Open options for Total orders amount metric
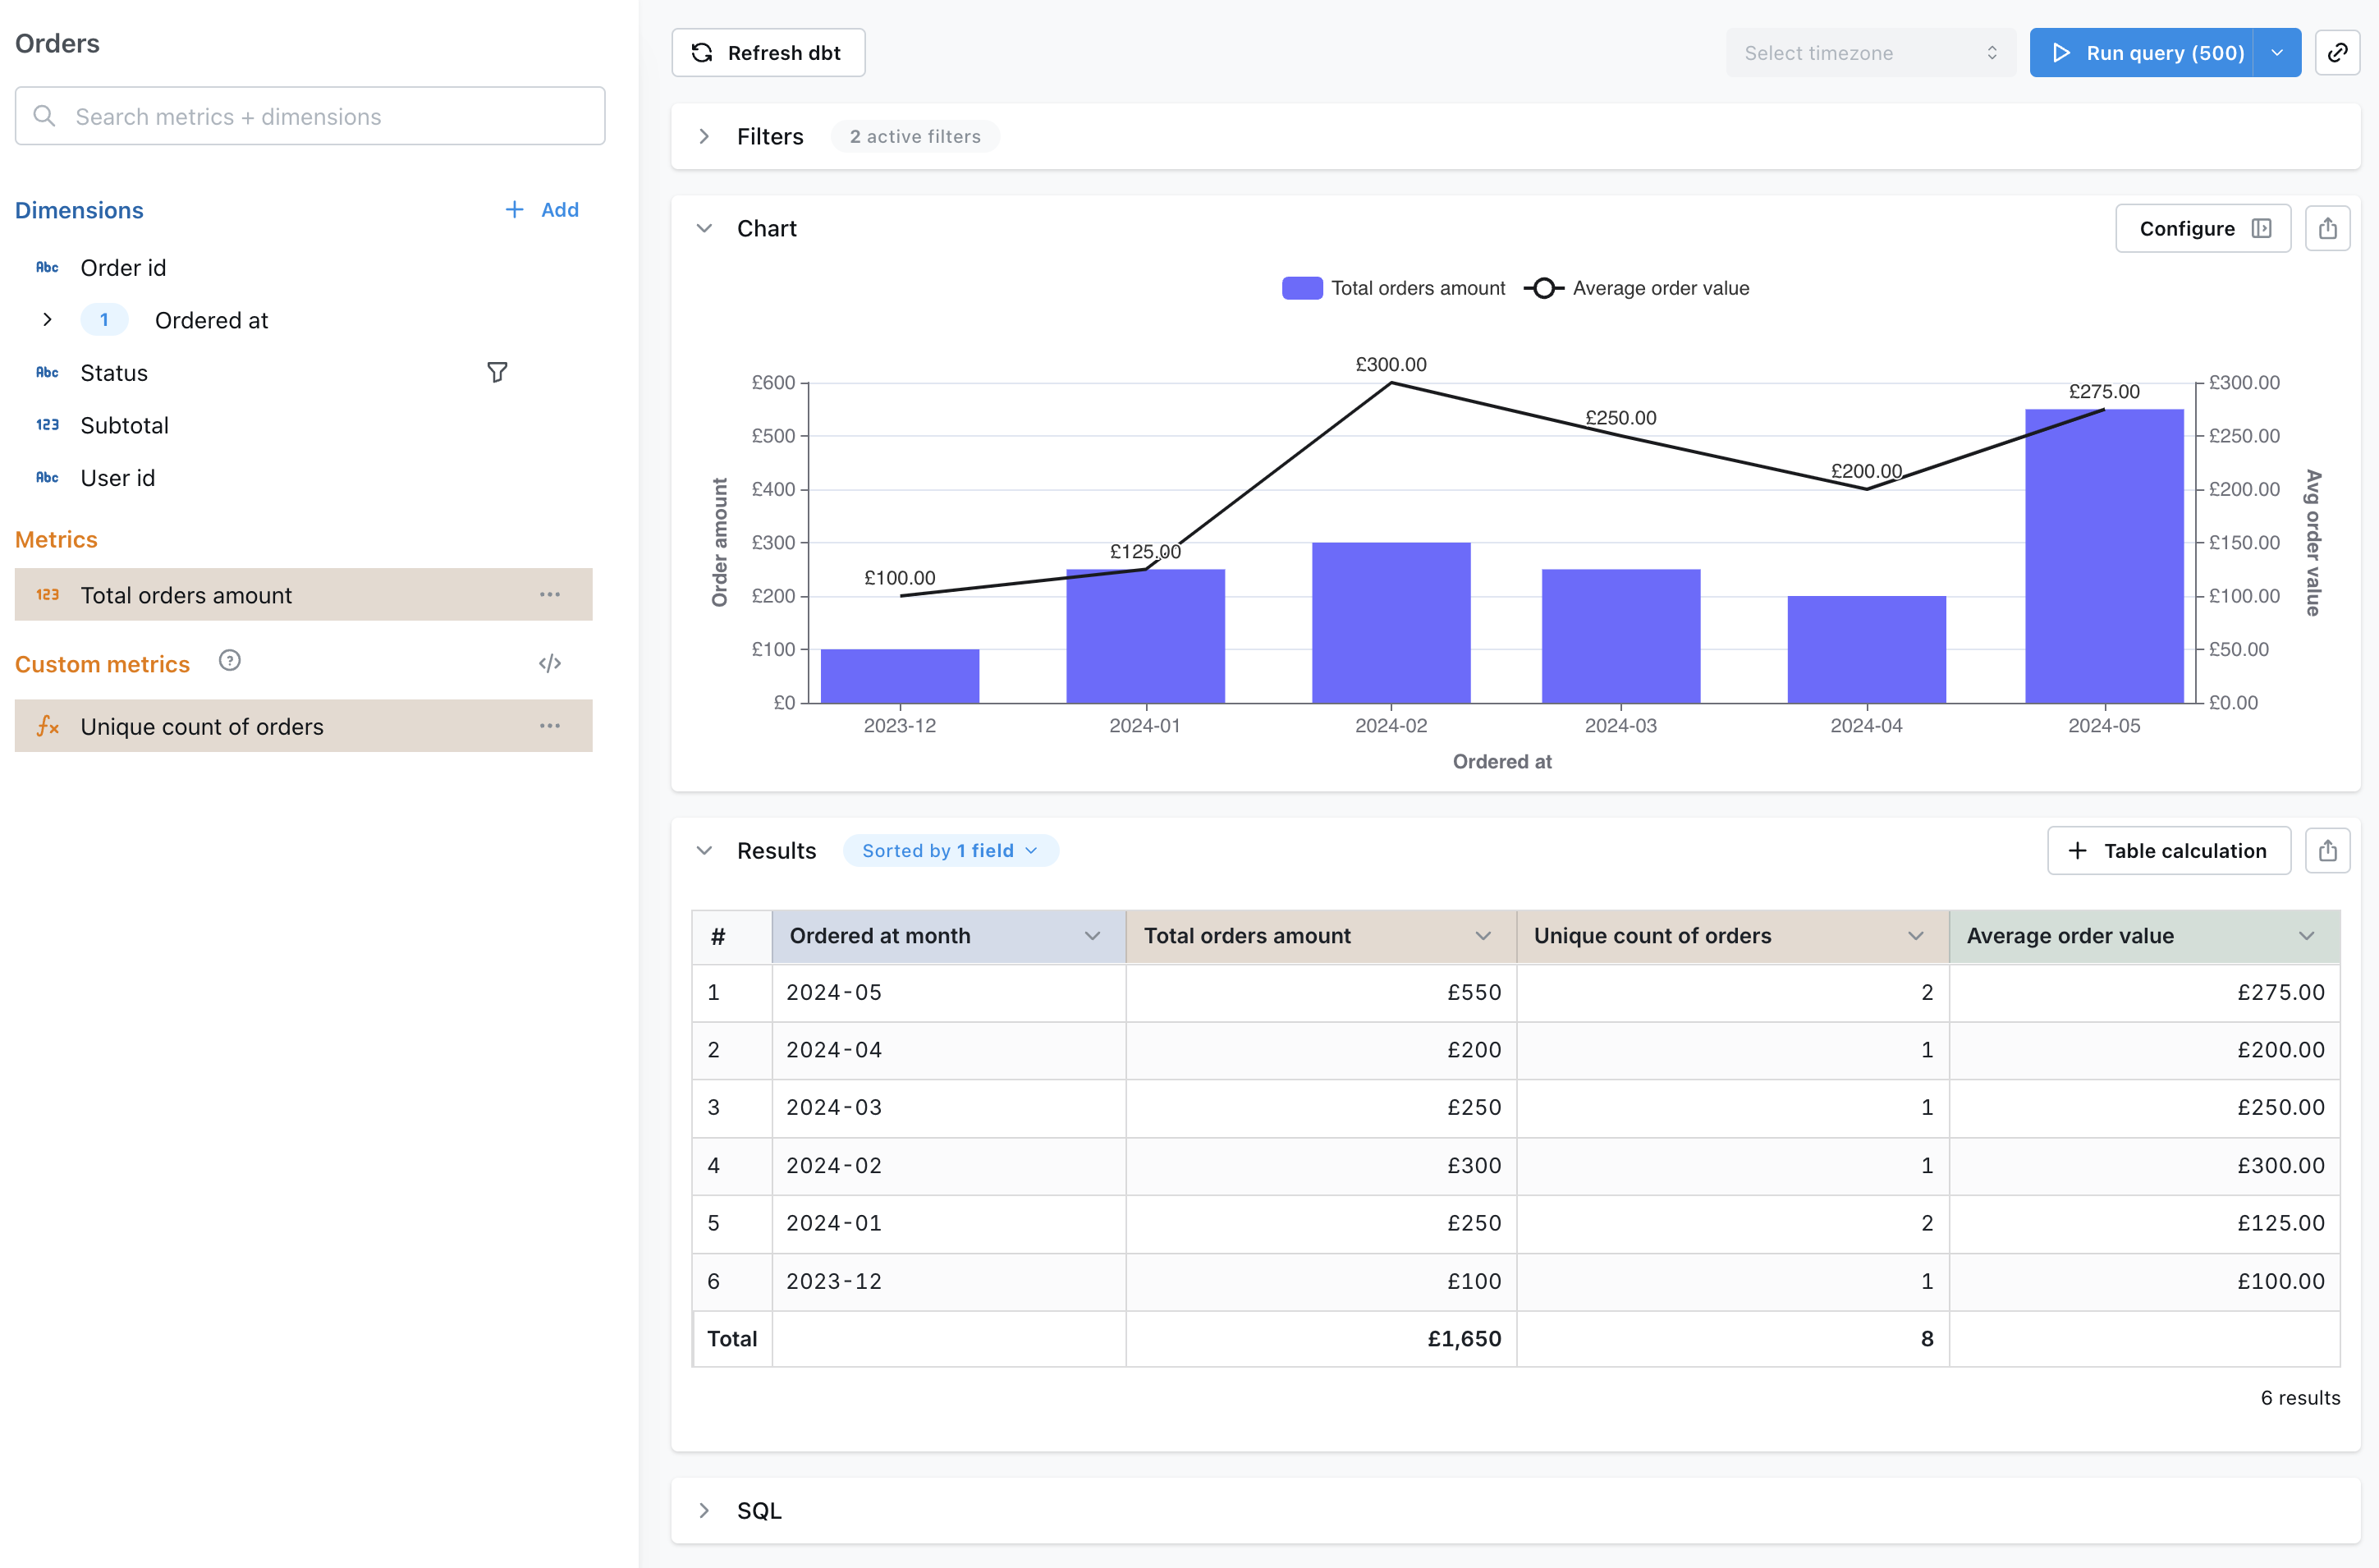Screen dimensions: 2379x1568 (x=549, y=595)
